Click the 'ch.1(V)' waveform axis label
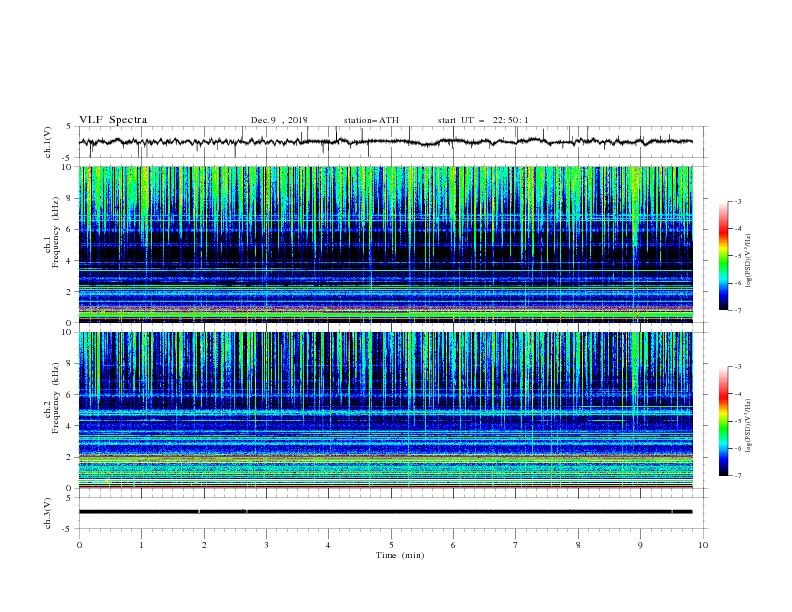This screenshot has width=792, height=612. (48, 142)
